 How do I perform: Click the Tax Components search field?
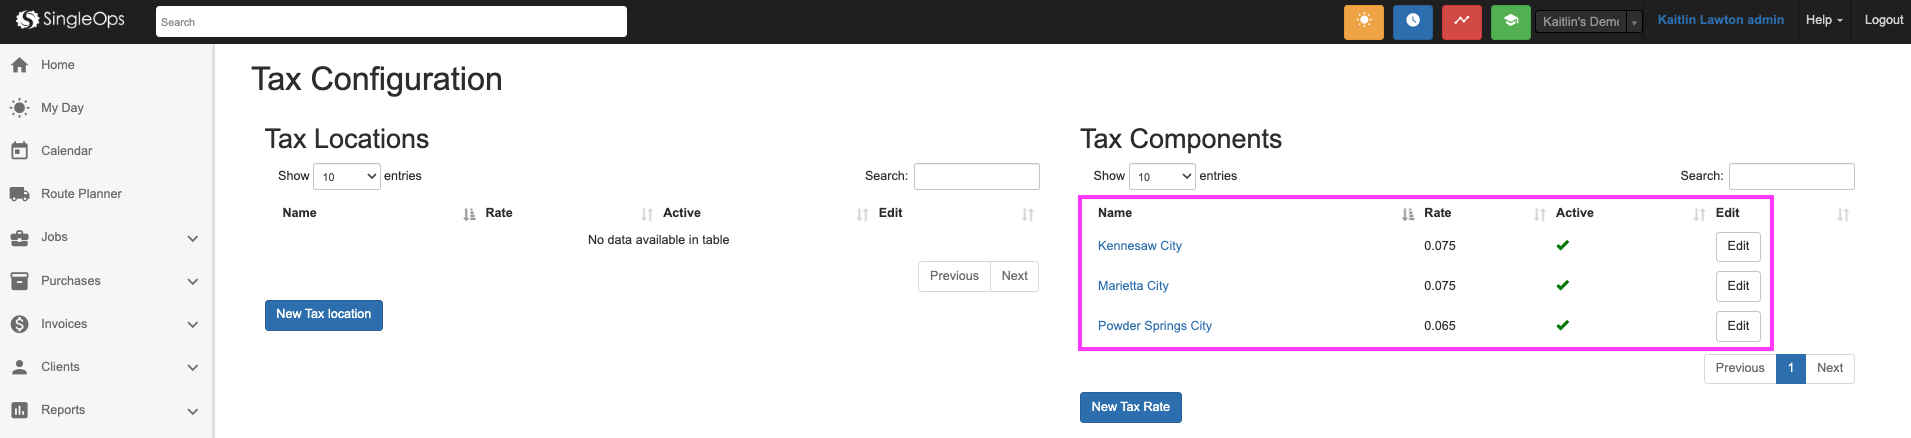(x=1791, y=176)
